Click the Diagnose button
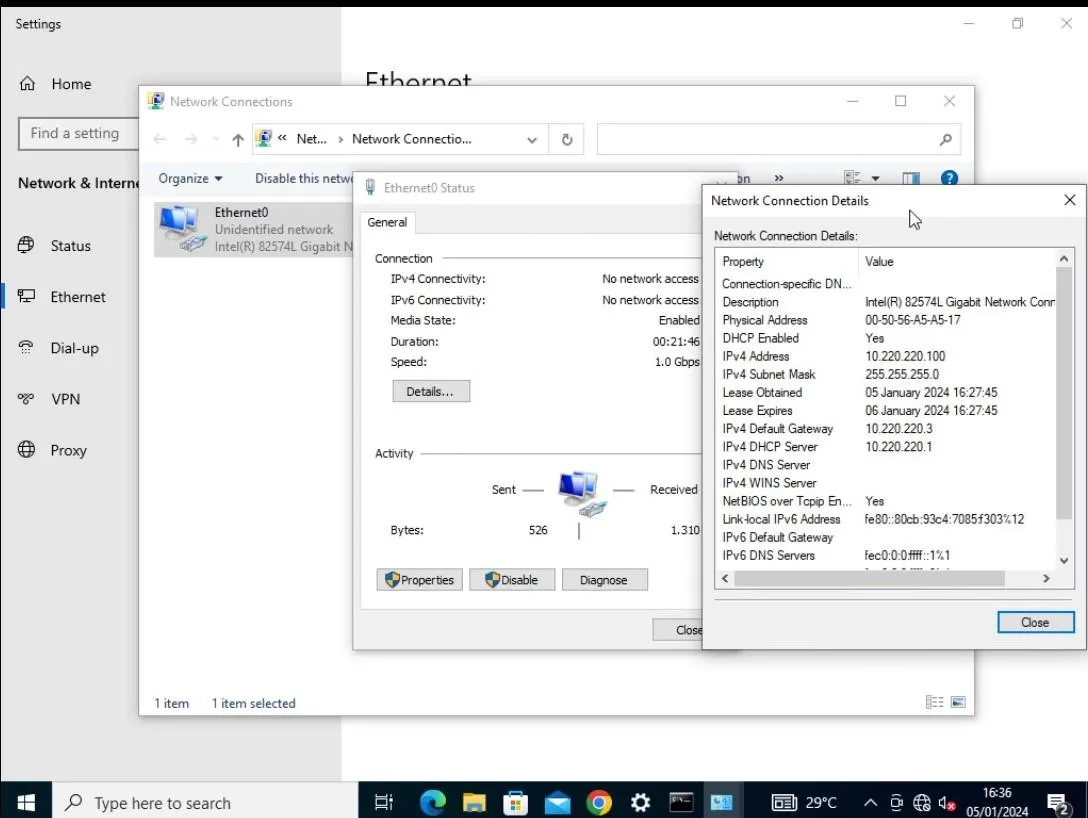The height and width of the screenshot is (818, 1088). 604,579
